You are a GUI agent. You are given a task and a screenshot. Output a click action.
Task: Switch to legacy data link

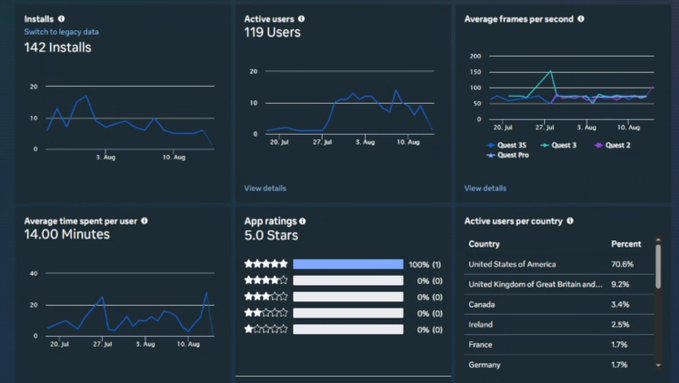tap(61, 32)
